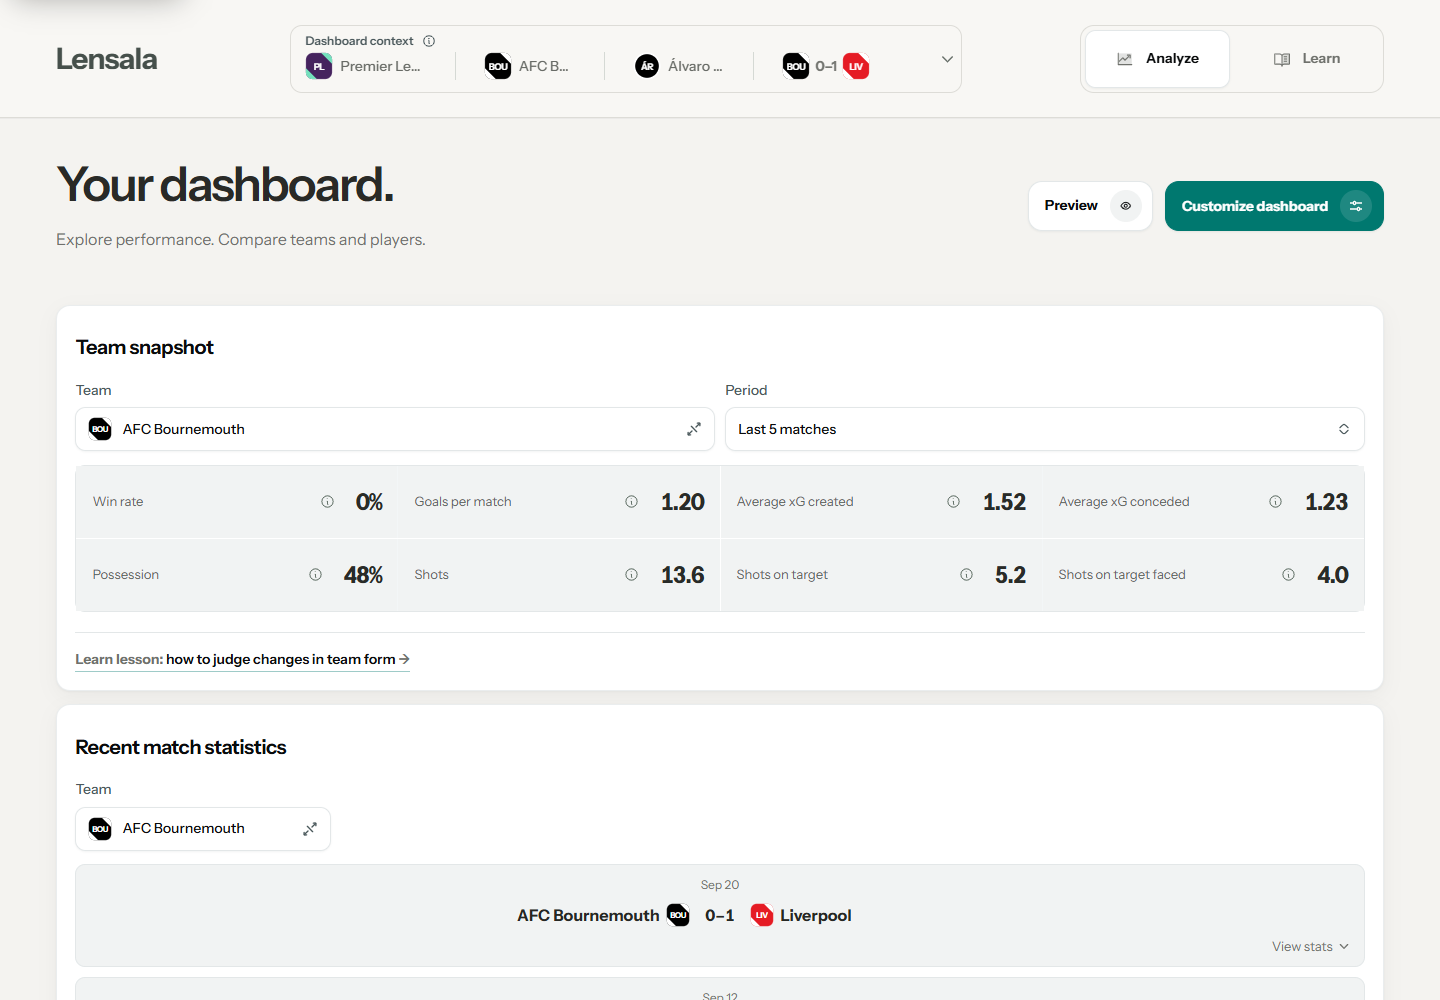Screen dimensions: 1440x1000
Task: Click the Sep 20 date label
Action: pyautogui.click(x=720, y=885)
